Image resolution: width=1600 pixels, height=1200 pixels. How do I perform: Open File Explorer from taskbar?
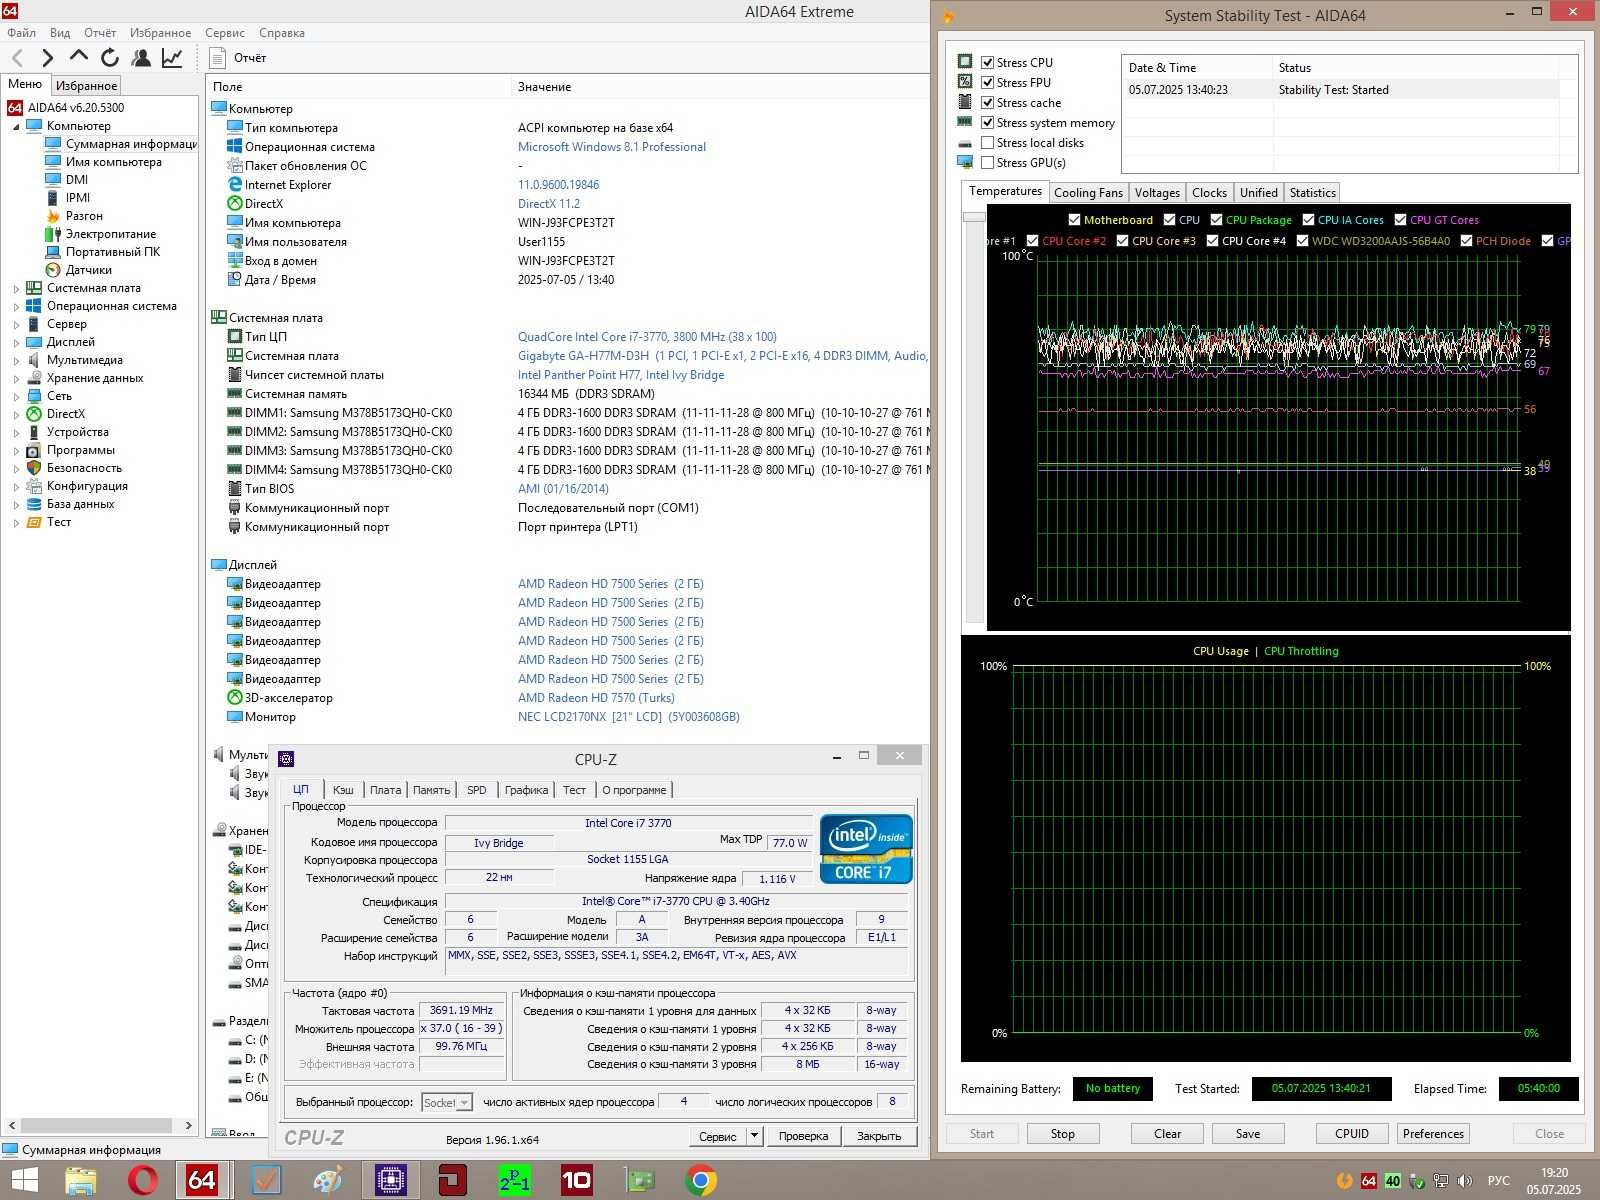81,1180
